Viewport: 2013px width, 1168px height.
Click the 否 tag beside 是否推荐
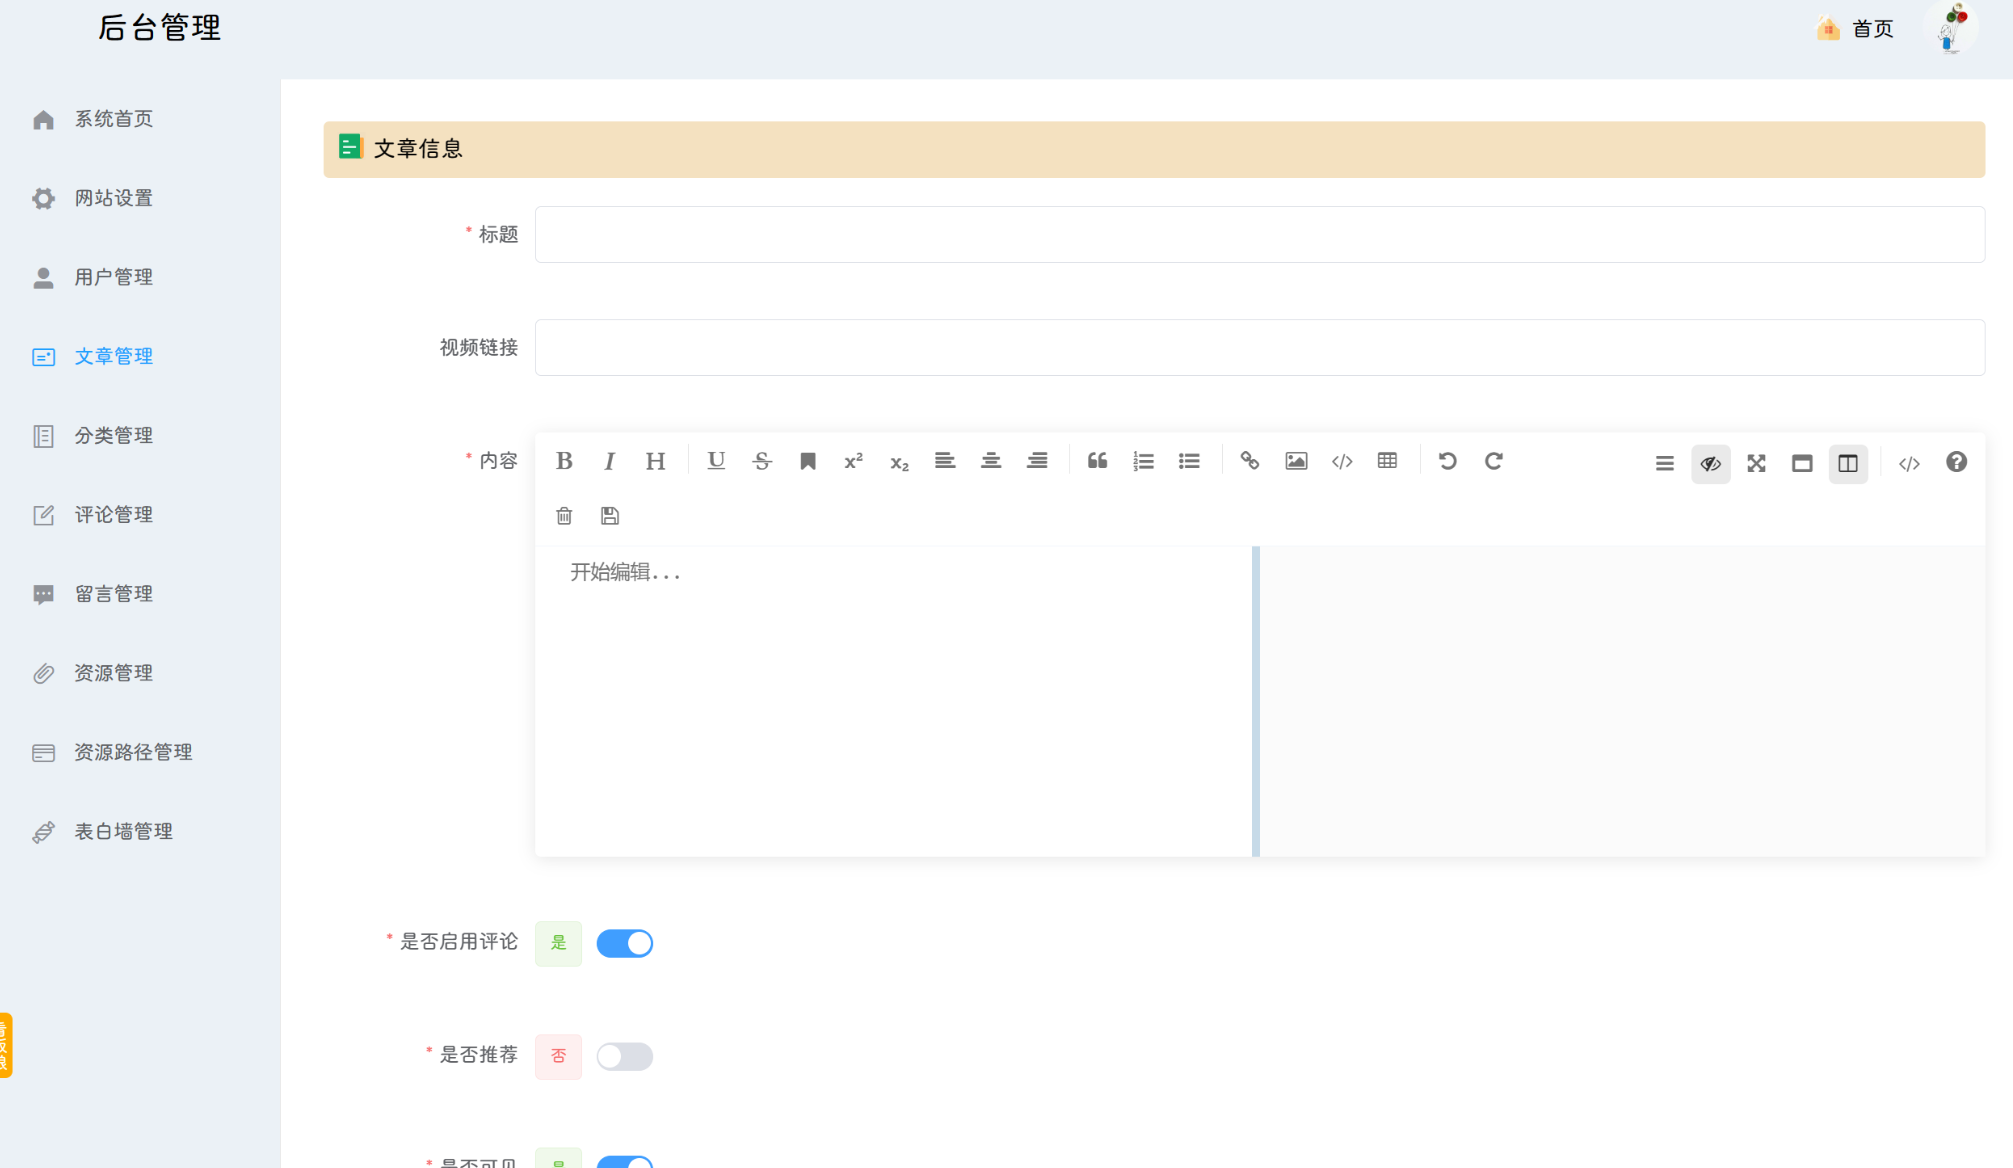pyautogui.click(x=558, y=1056)
